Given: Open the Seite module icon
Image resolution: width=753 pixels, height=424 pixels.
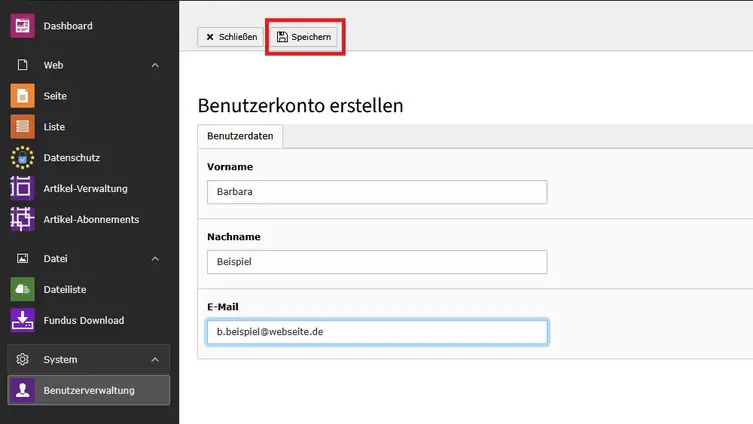Looking at the screenshot, I should tap(22, 96).
